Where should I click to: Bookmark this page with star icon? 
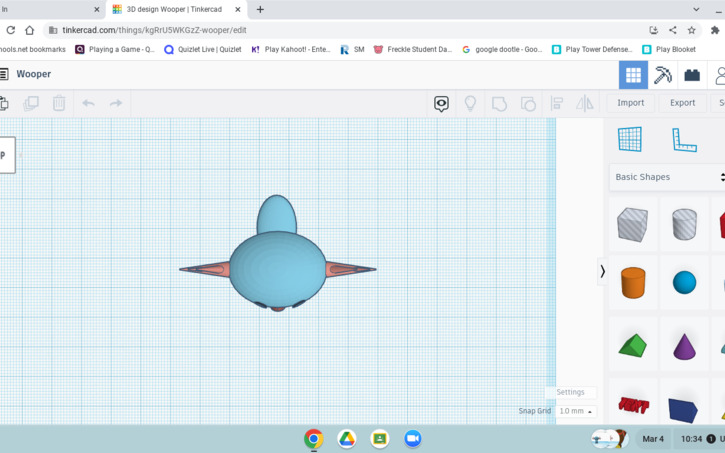pyautogui.click(x=691, y=30)
